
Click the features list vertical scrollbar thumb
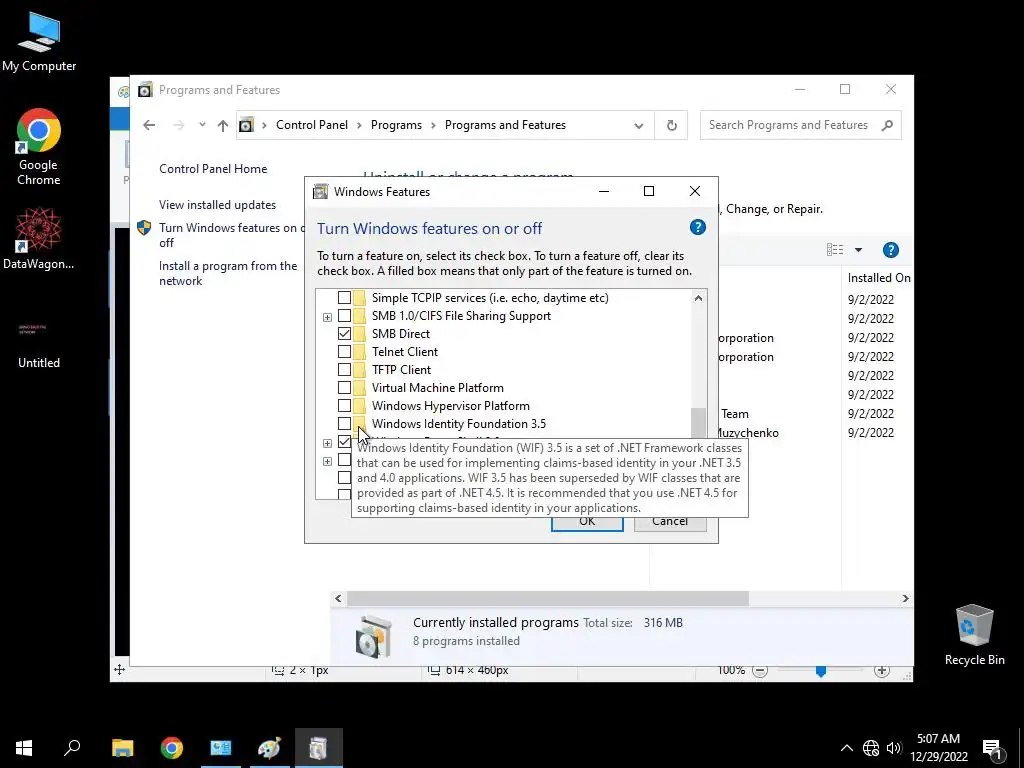click(x=698, y=423)
